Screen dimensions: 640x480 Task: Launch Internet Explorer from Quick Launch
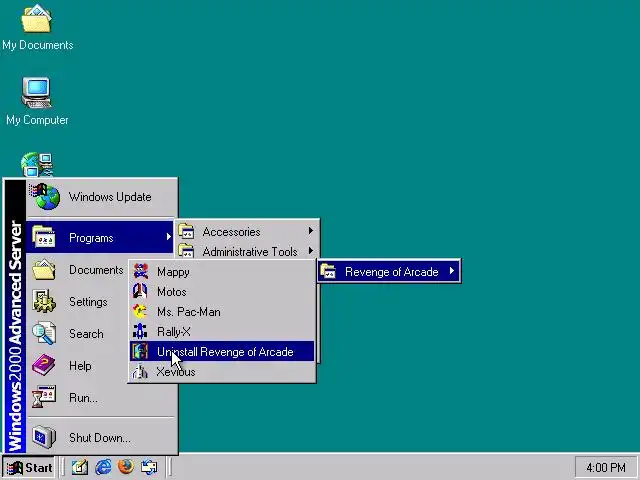103,467
